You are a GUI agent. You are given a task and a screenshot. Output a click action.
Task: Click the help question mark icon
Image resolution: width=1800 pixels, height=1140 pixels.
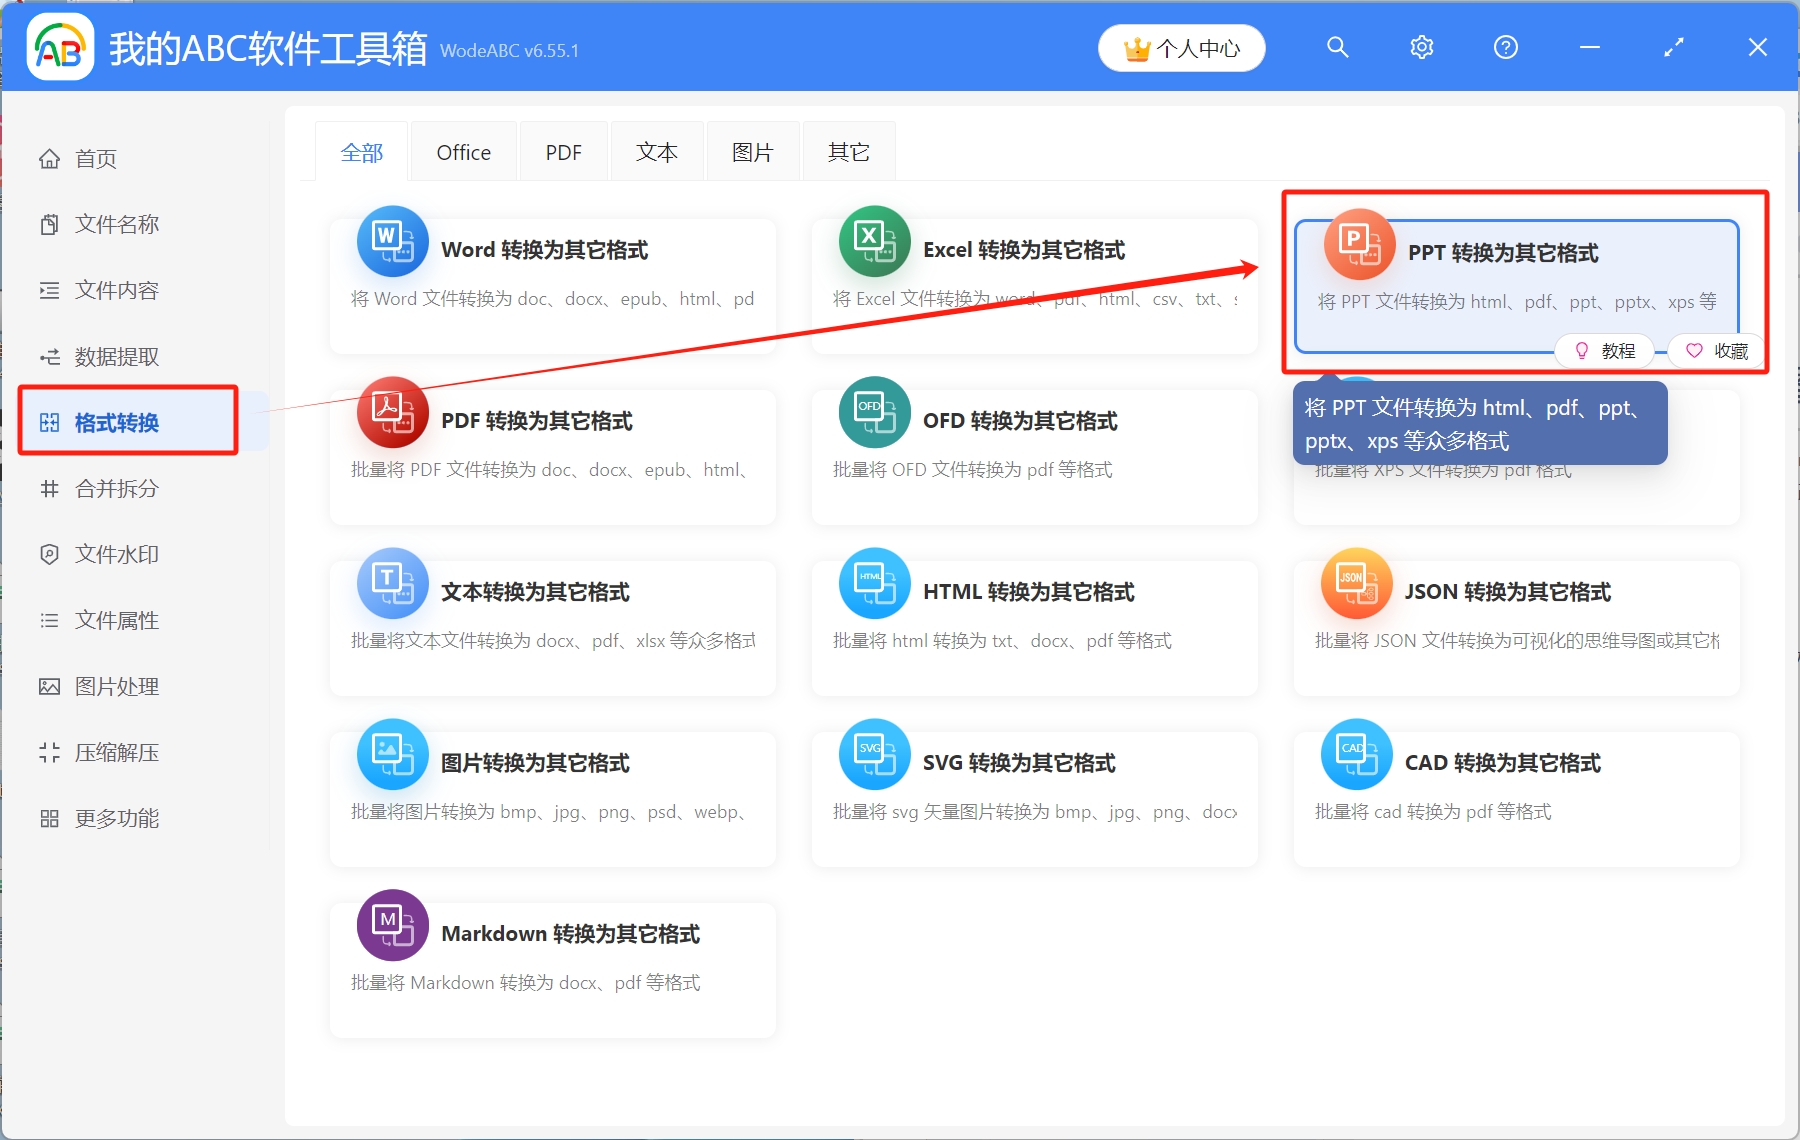click(1505, 47)
